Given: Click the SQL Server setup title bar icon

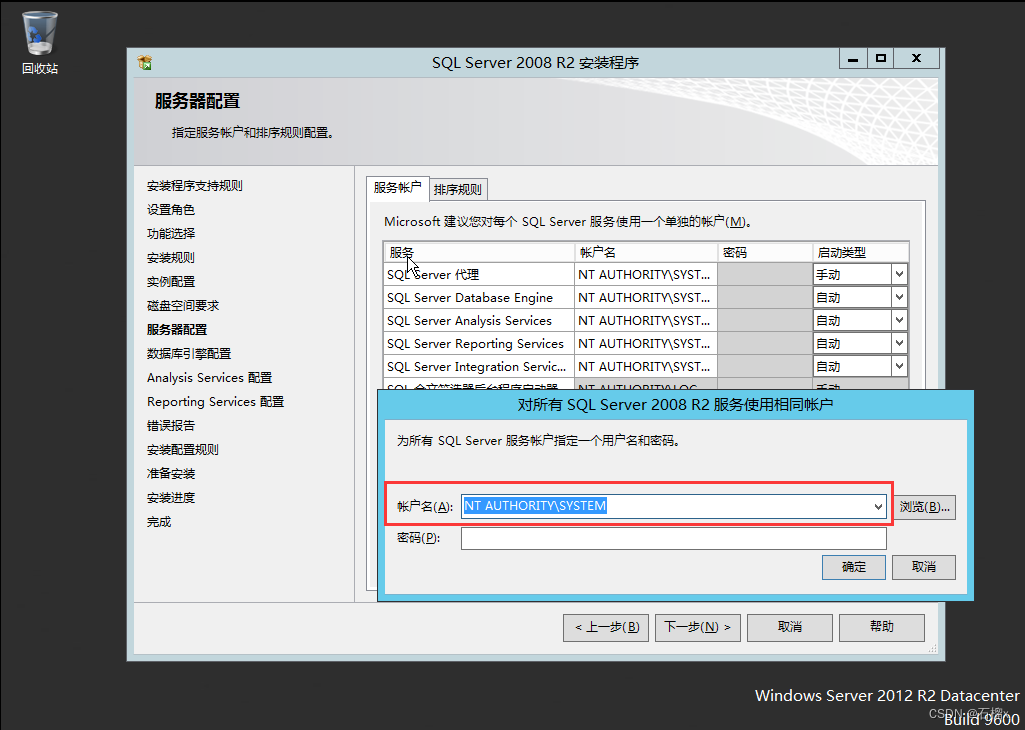Looking at the screenshot, I should click(x=144, y=63).
